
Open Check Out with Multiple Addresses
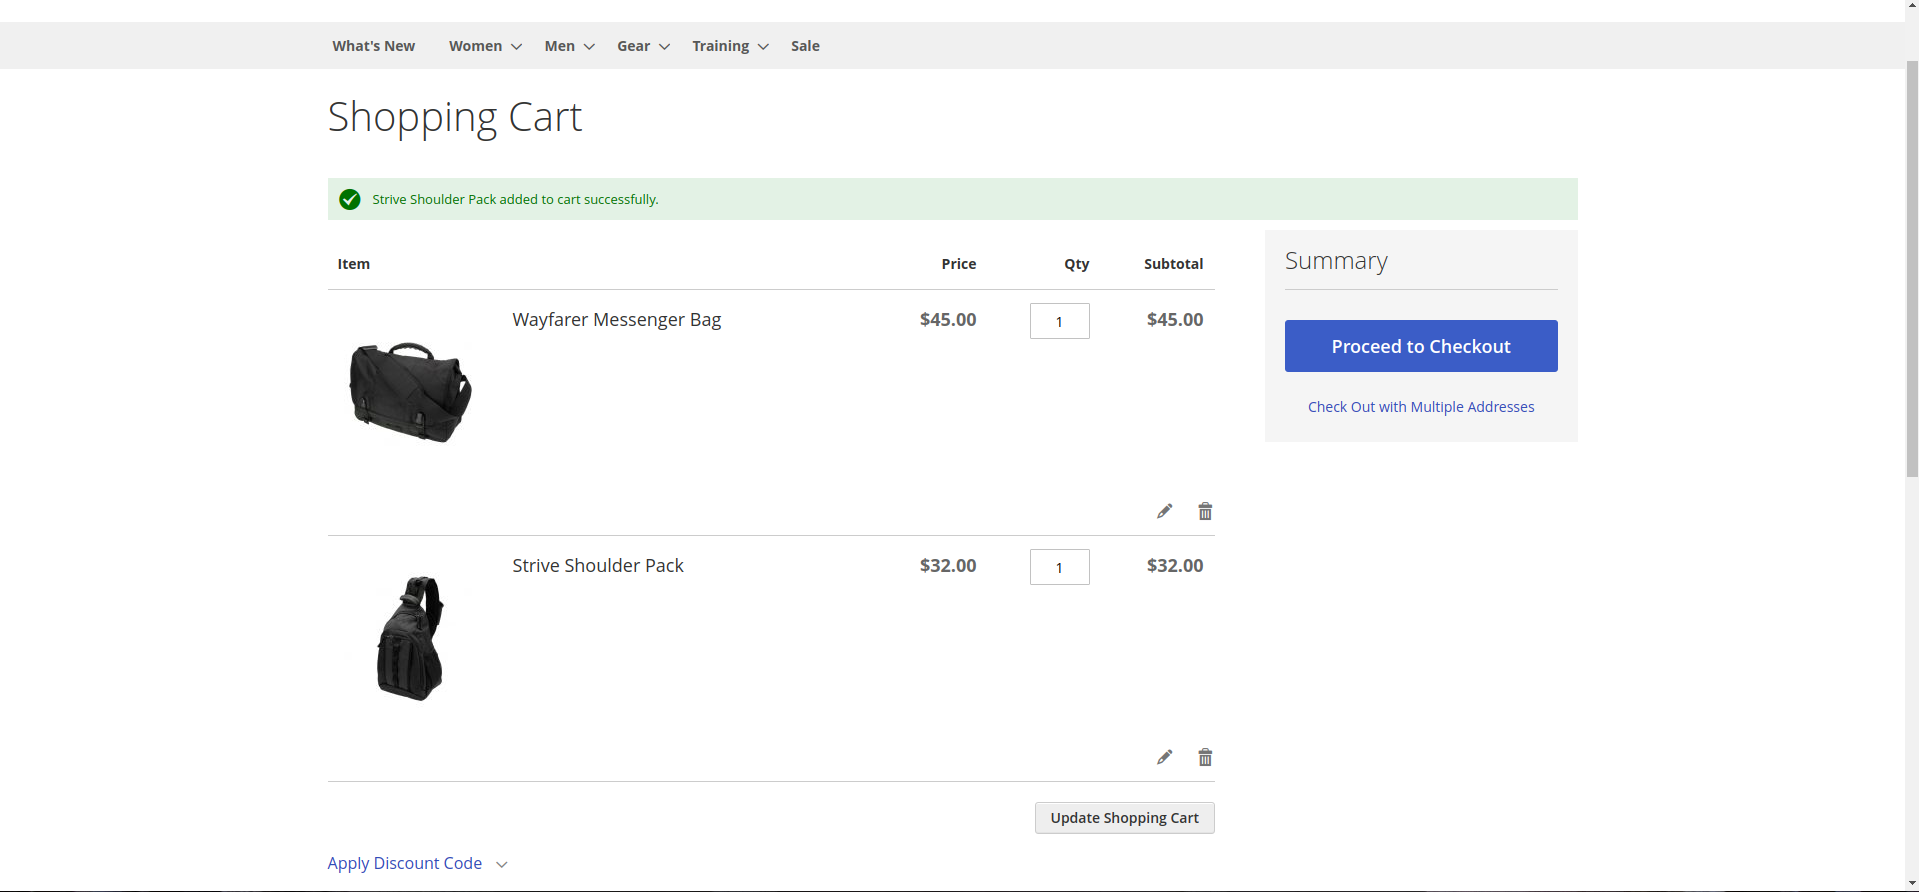[x=1420, y=407]
